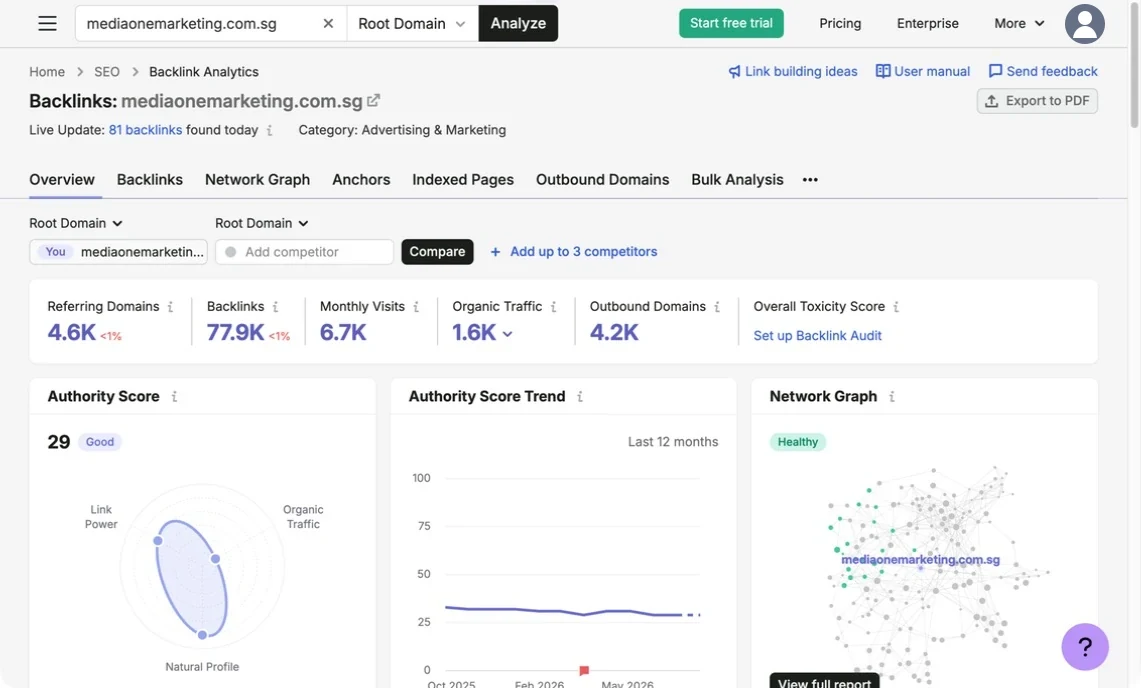
Task: Click info icon beside Outbound Domains
Action: [x=717, y=307]
